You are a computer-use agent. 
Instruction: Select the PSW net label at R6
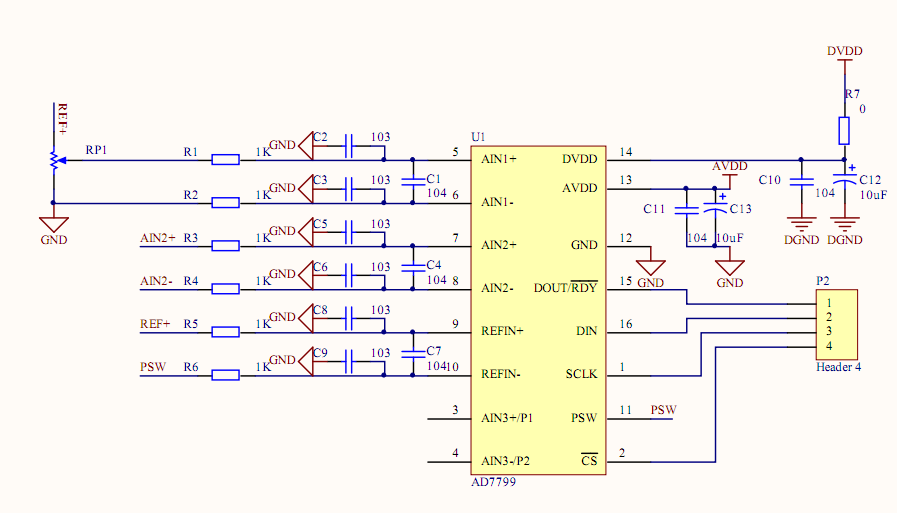(153, 367)
